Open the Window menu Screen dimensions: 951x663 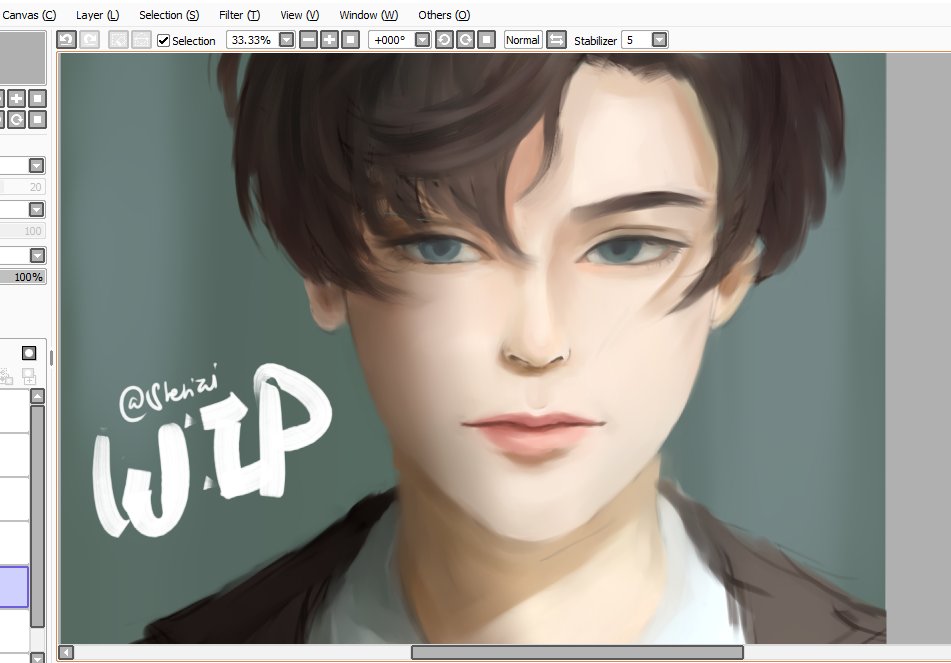[x=369, y=15]
